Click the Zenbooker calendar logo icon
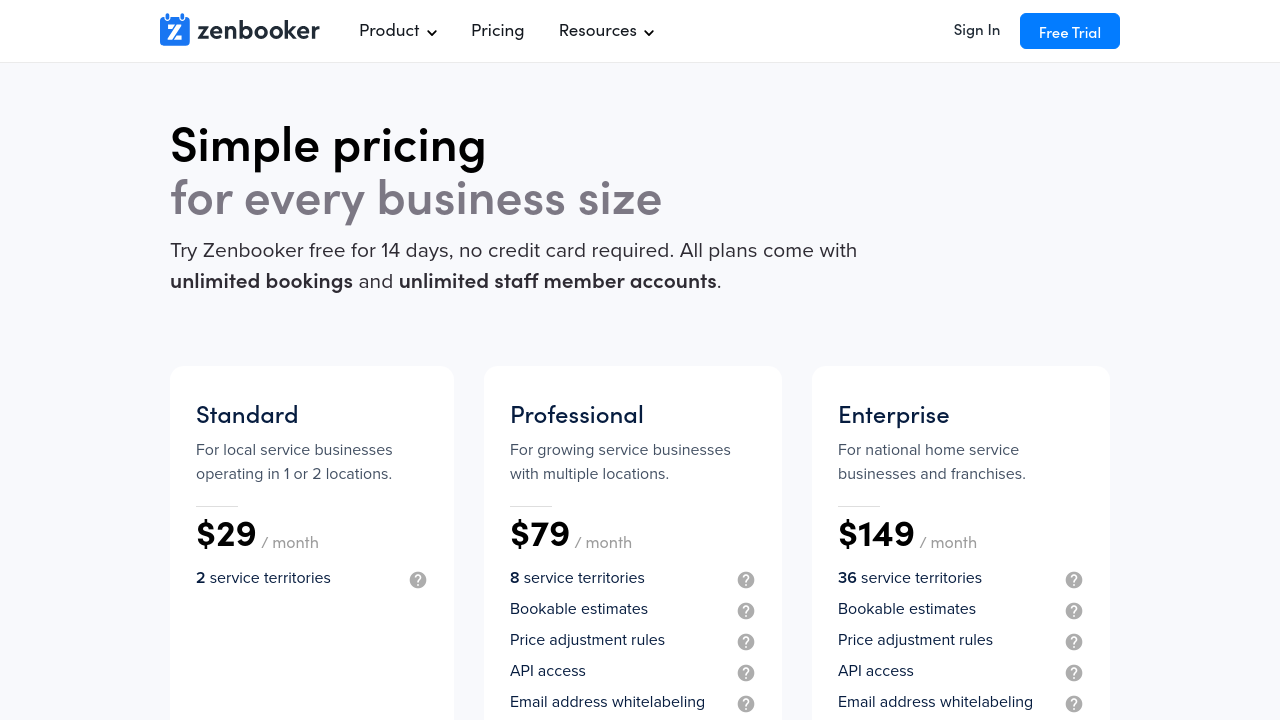This screenshot has width=1280, height=720. [x=175, y=30]
